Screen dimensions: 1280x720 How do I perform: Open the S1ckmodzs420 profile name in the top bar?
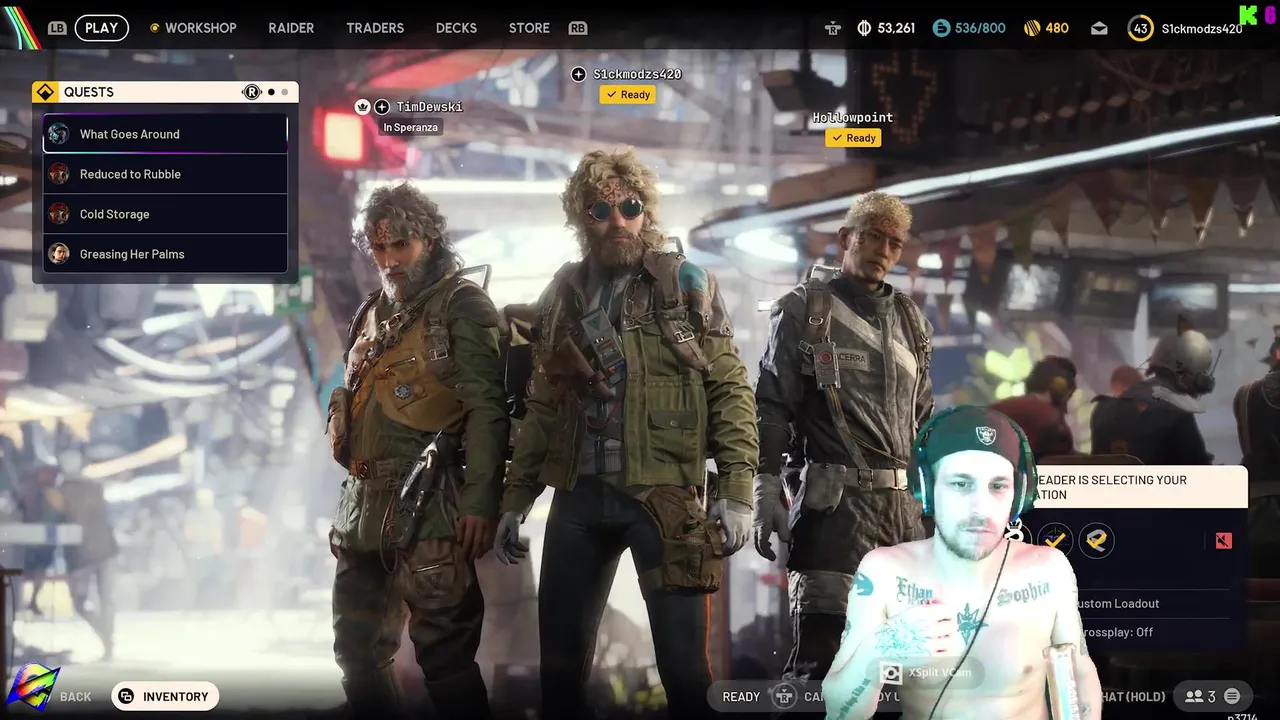(x=1201, y=28)
